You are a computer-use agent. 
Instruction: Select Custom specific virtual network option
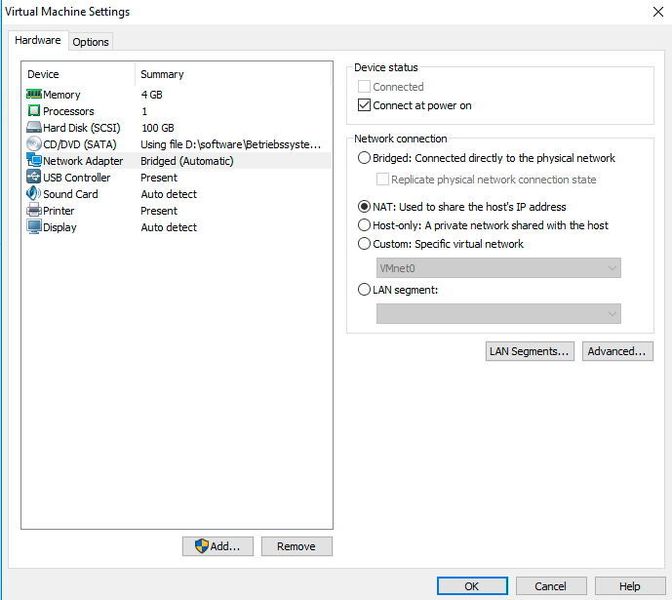coord(364,243)
